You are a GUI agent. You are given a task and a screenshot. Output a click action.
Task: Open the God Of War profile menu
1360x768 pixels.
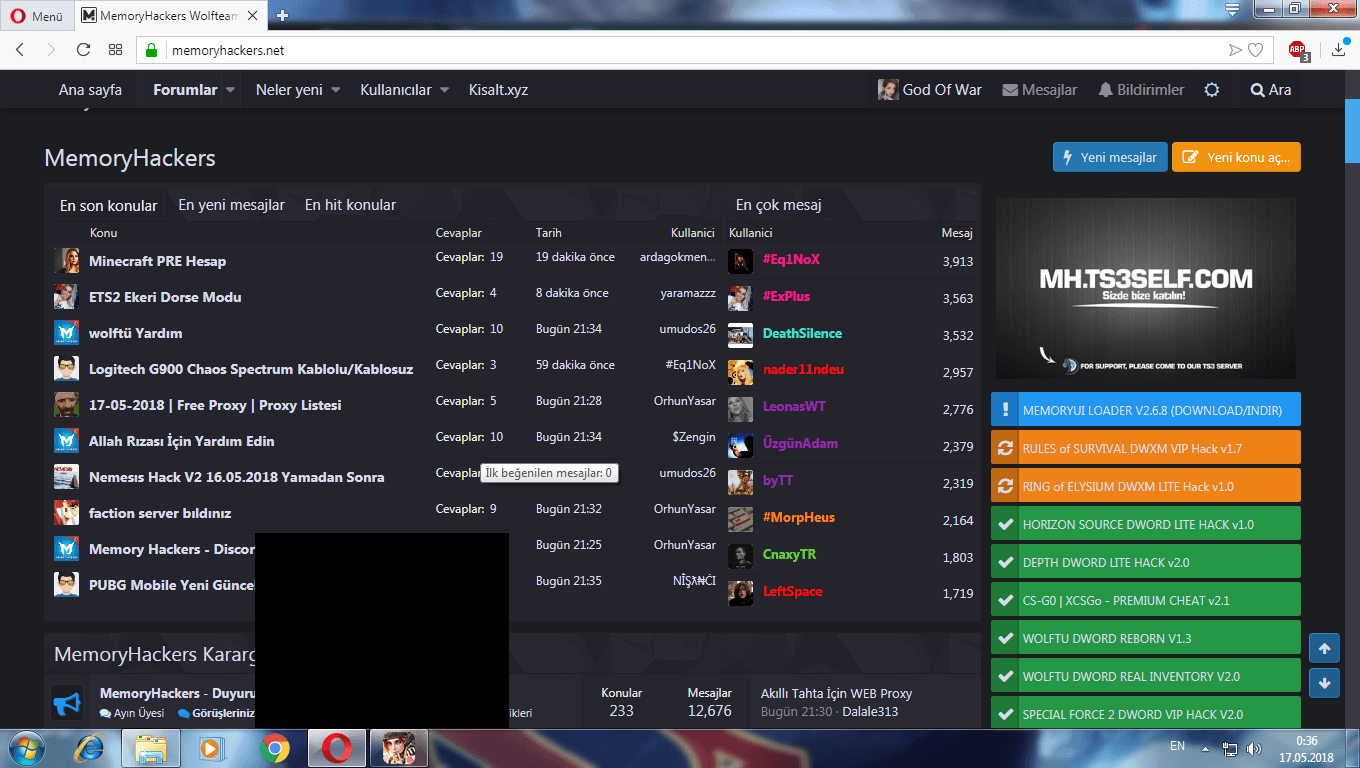930,90
